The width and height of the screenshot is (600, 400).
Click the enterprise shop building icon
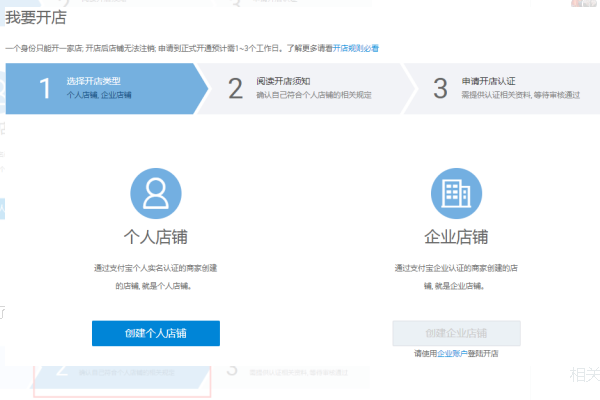(456, 193)
